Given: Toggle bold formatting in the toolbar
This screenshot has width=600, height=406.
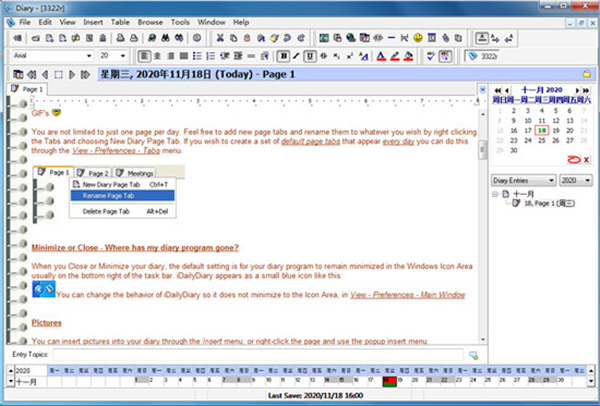Looking at the screenshot, I should [283, 55].
